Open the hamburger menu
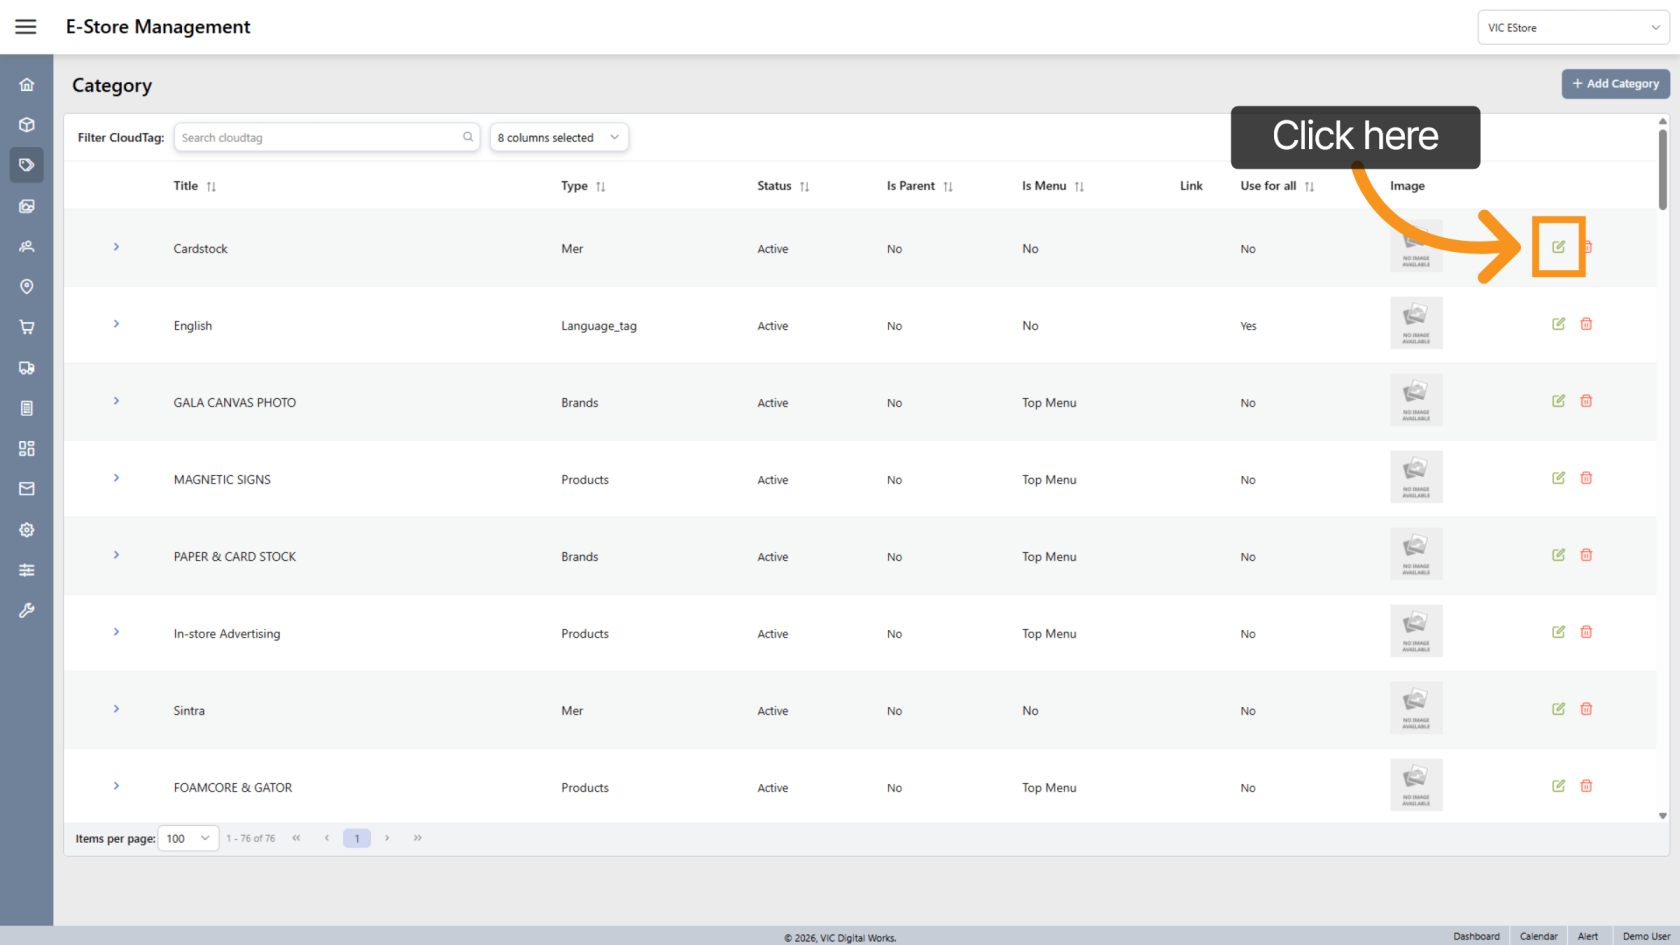Image resolution: width=1680 pixels, height=945 pixels. (x=26, y=27)
